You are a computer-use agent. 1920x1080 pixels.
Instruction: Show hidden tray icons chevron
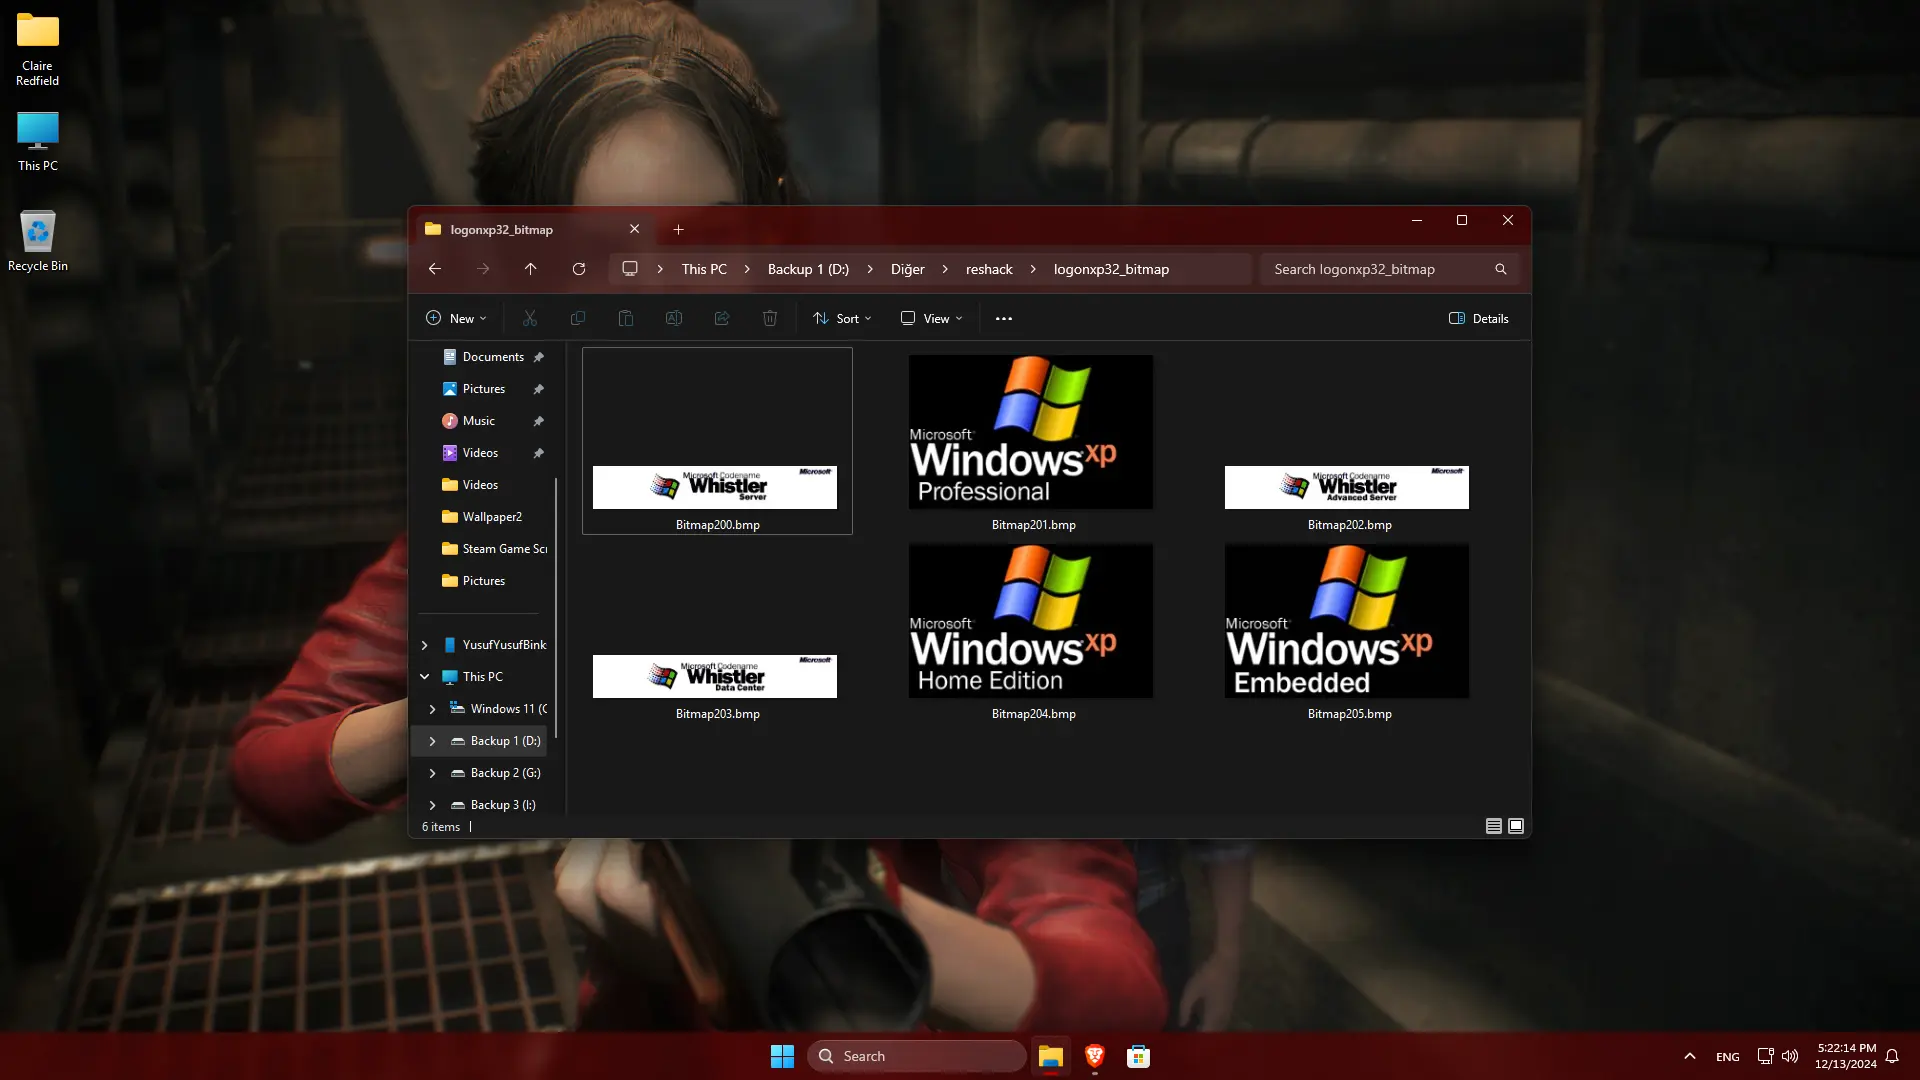point(1690,1056)
